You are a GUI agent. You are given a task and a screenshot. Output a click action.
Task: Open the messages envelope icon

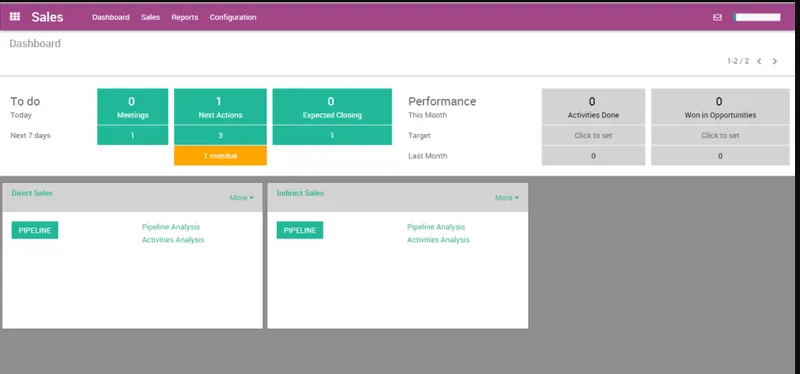(x=717, y=17)
